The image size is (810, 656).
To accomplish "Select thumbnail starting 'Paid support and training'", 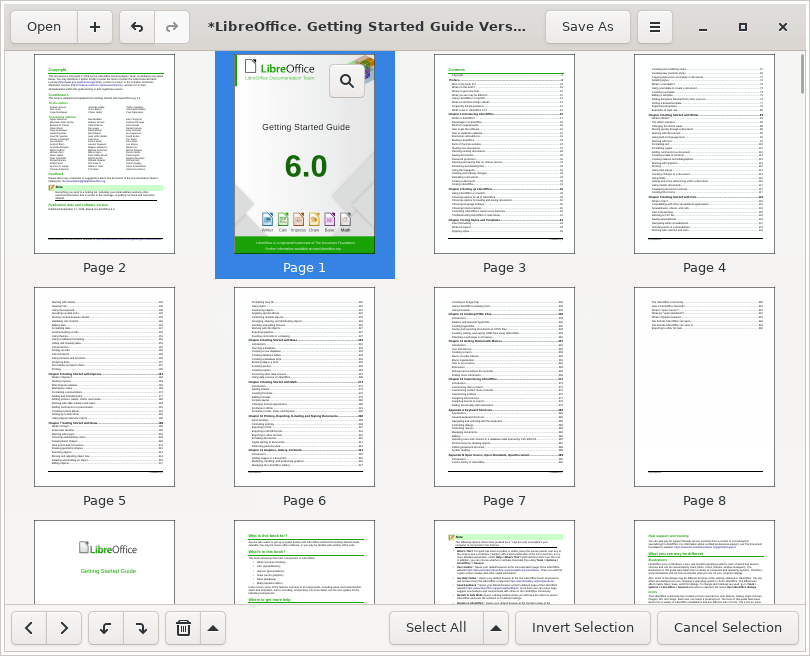I will [x=704, y=562].
